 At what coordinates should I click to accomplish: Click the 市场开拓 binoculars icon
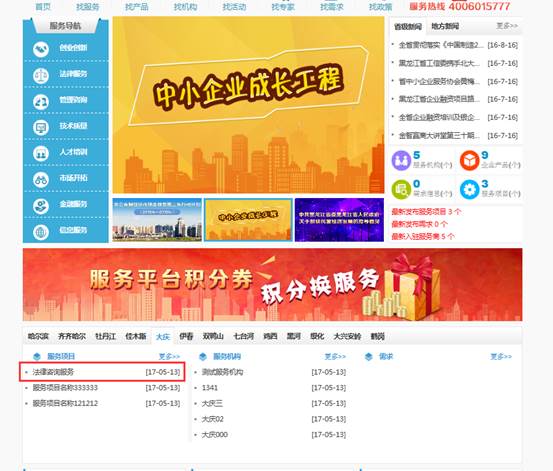(x=41, y=180)
